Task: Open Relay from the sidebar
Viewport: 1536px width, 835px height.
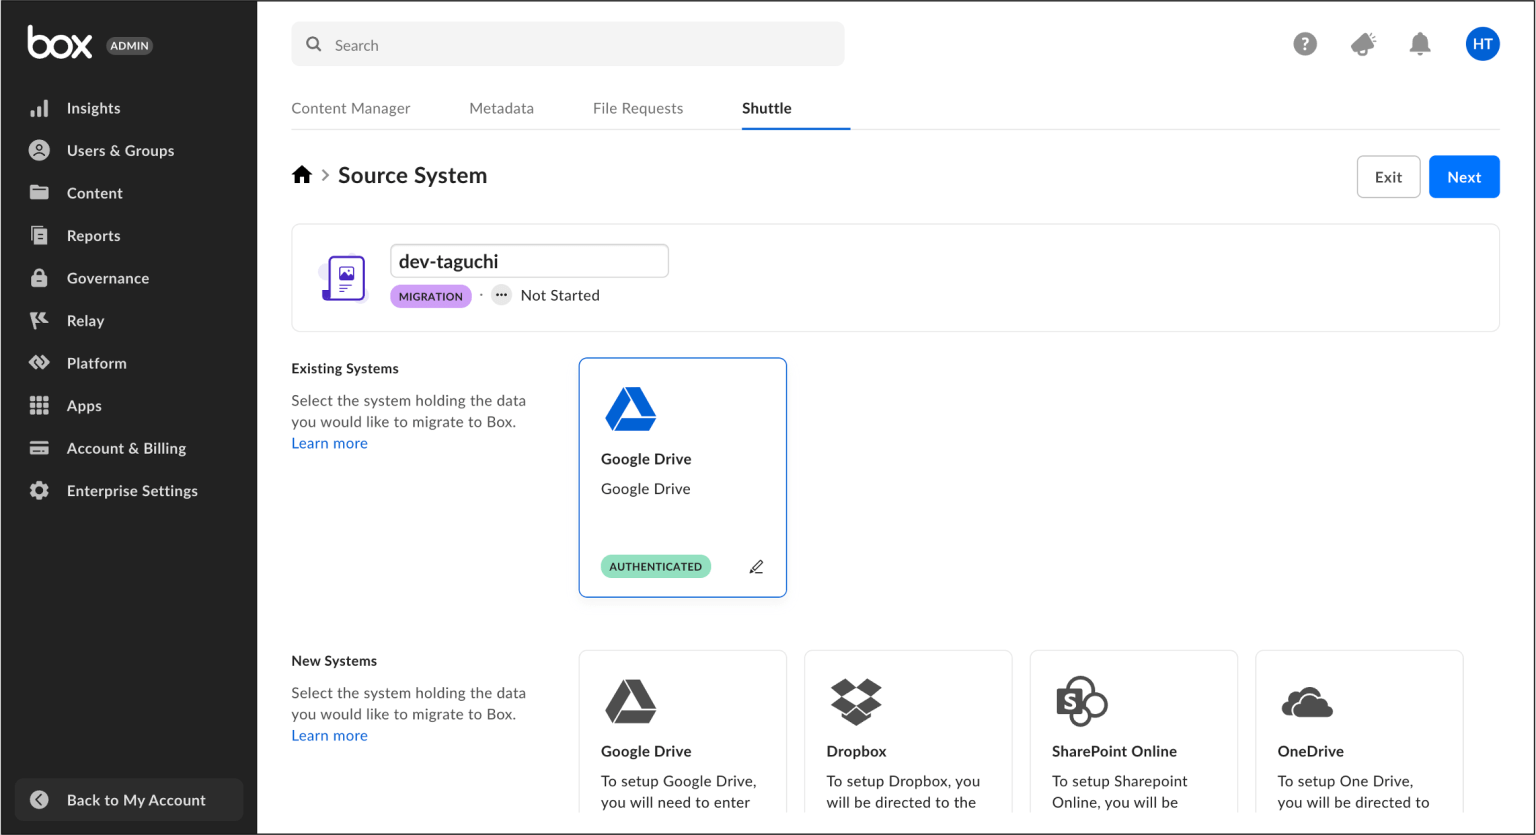Action: click(x=85, y=320)
